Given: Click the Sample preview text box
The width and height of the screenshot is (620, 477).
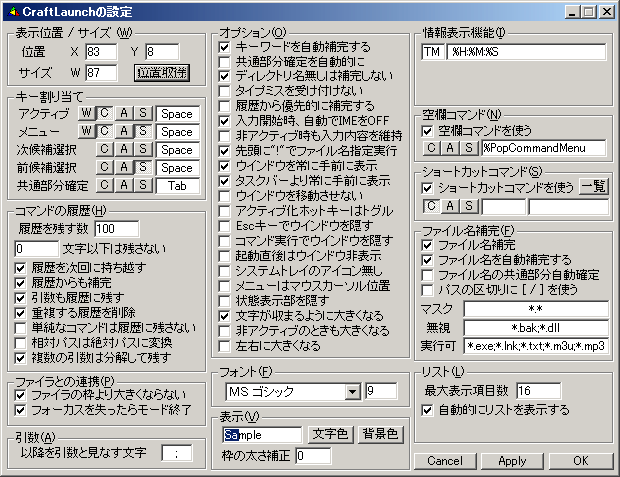Looking at the screenshot, I should pyautogui.click(x=263, y=435).
